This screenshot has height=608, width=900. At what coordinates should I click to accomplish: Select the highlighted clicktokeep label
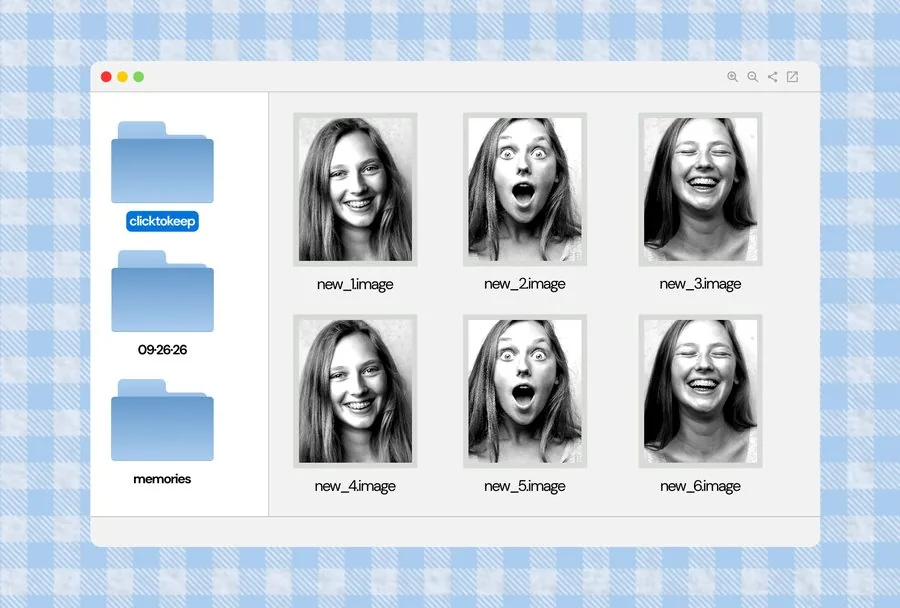click(x=162, y=221)
